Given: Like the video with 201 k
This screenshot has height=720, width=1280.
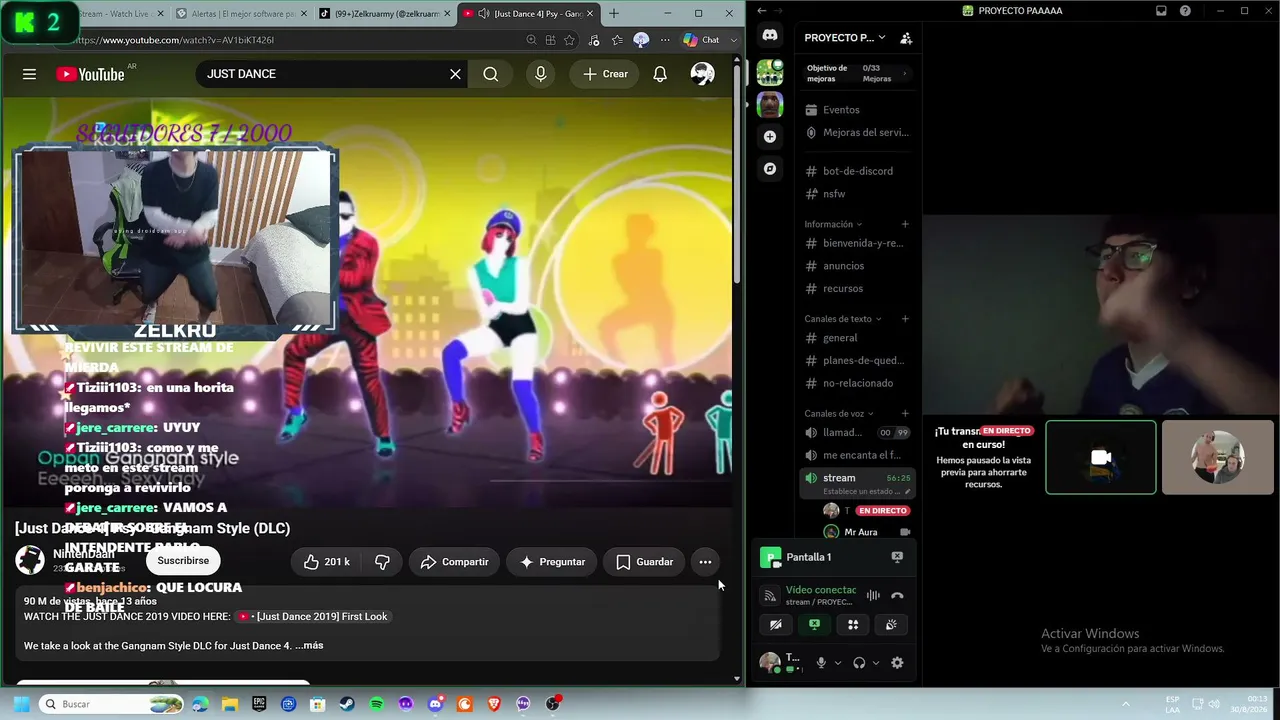Looking at the screenshot, I should (327, 562).
